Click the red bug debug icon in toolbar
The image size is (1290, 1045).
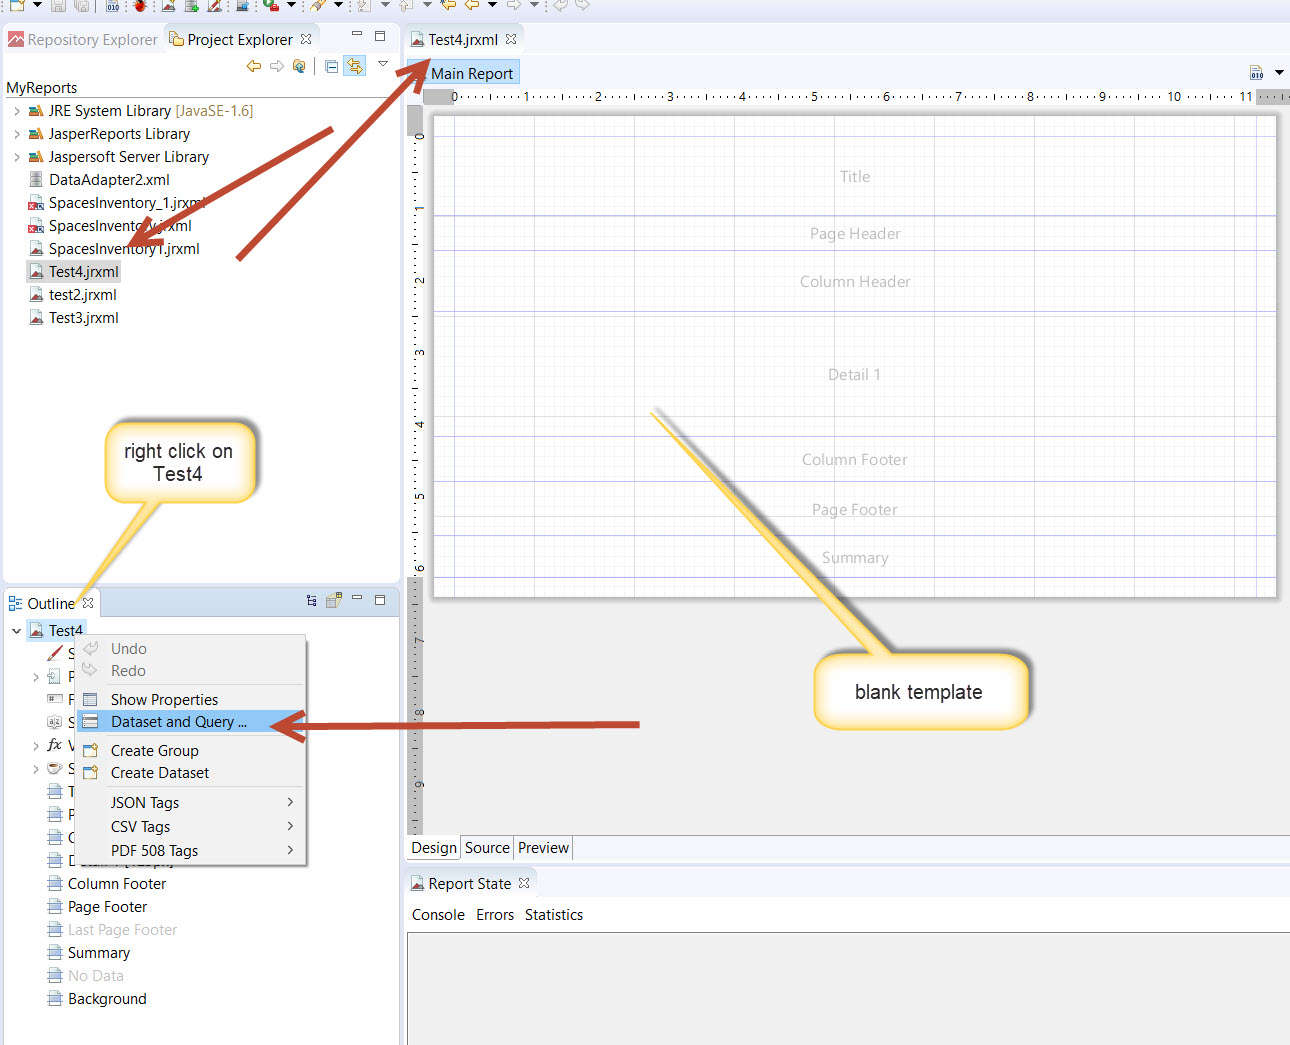point(139,6)
